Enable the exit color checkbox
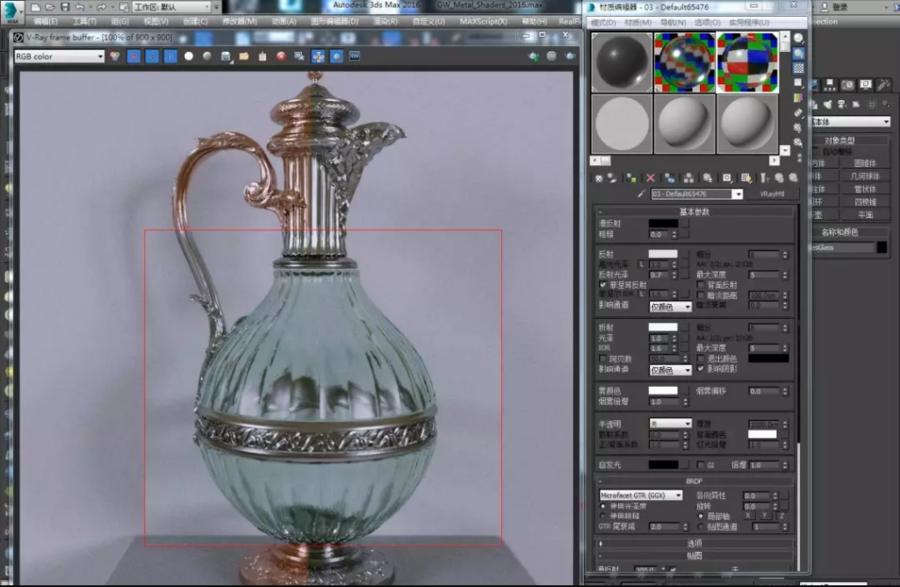900x587 pixels. [x=700, y=358]
